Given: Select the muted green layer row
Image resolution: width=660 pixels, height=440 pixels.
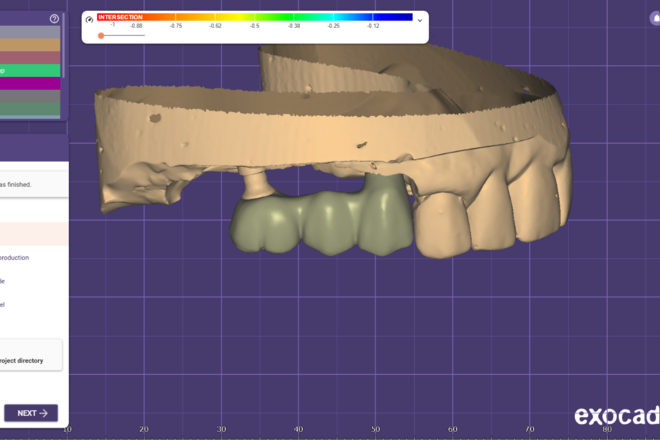Looking at the screenshot, I should [x=30, y=109].
